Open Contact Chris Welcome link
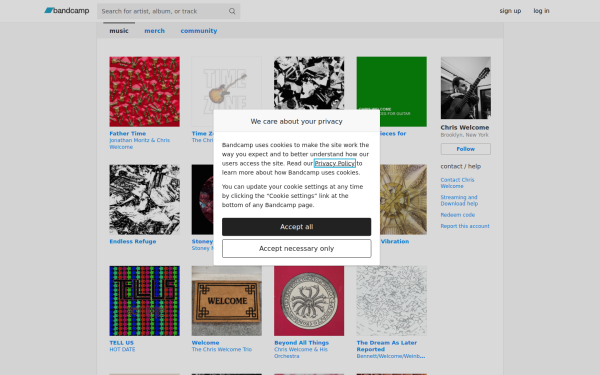 click(x=457, y=183)
